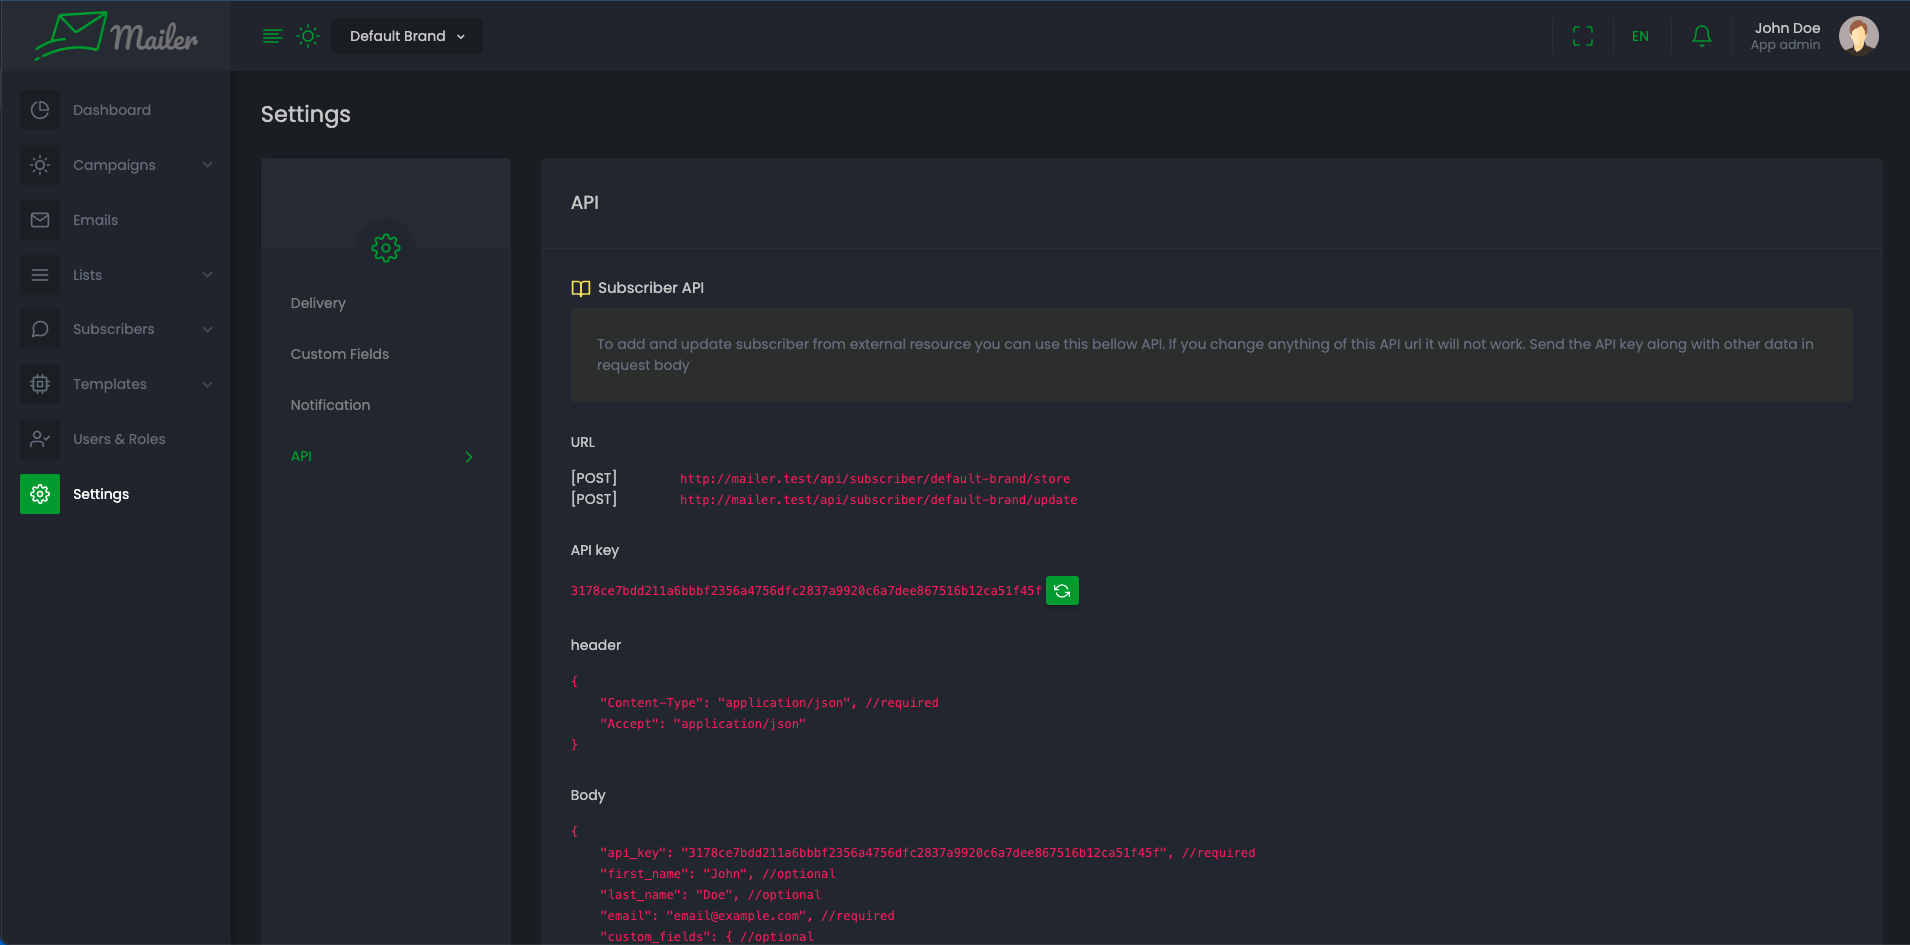The height and width of the screenshot is (945, 1910).
Task: Select the Templates chip icon
Action: [40, 384]
